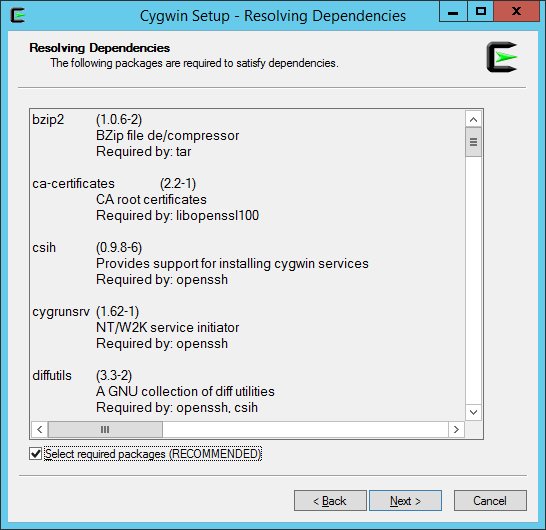
Task: Click the vertical scrollbar up arrow
Action: [x=473, y=119]
